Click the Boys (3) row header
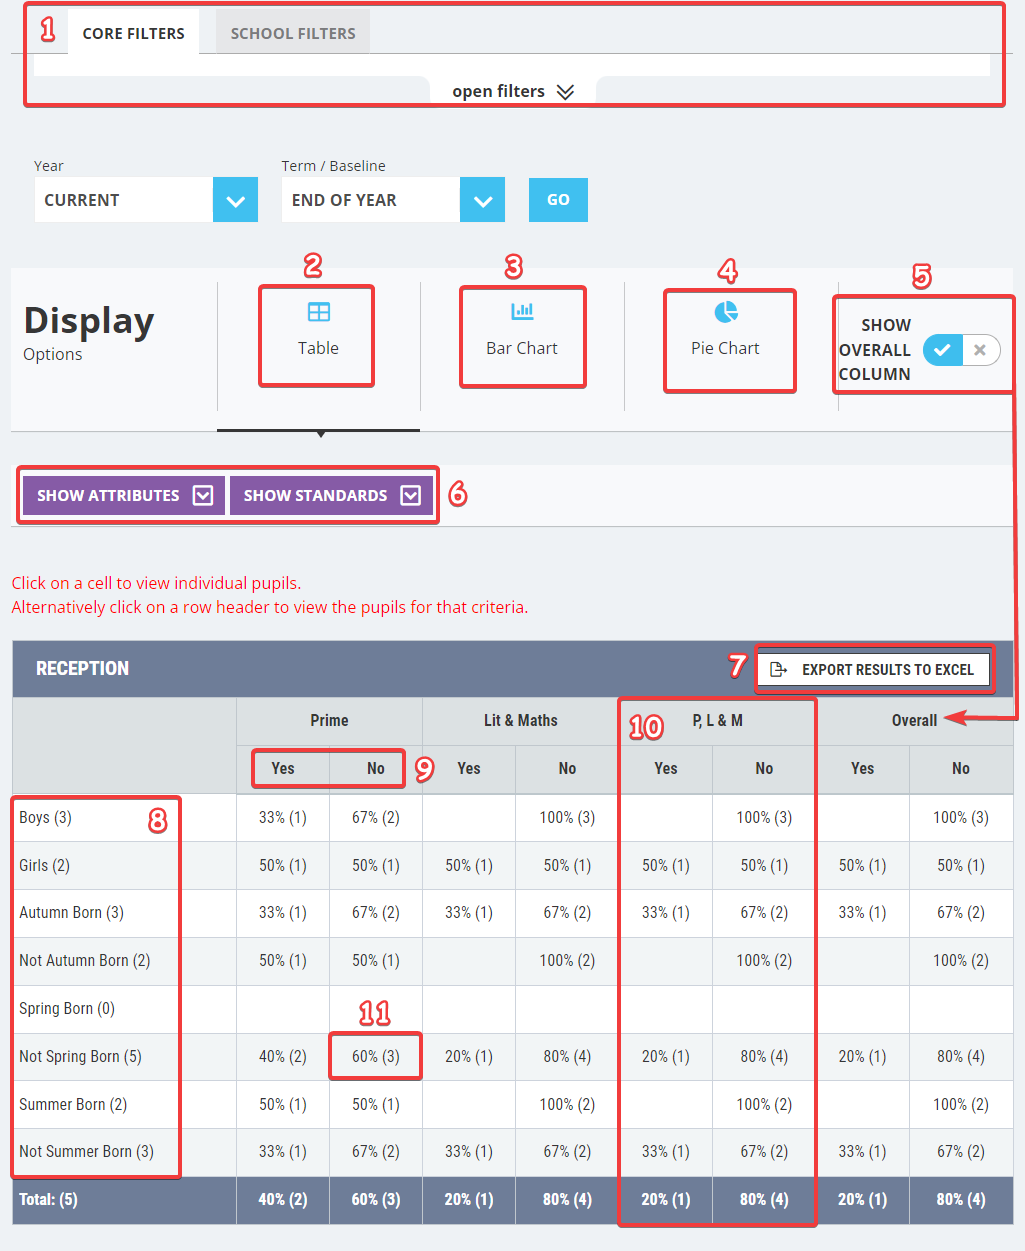The image size is (1025, 1251). point(46,818)
